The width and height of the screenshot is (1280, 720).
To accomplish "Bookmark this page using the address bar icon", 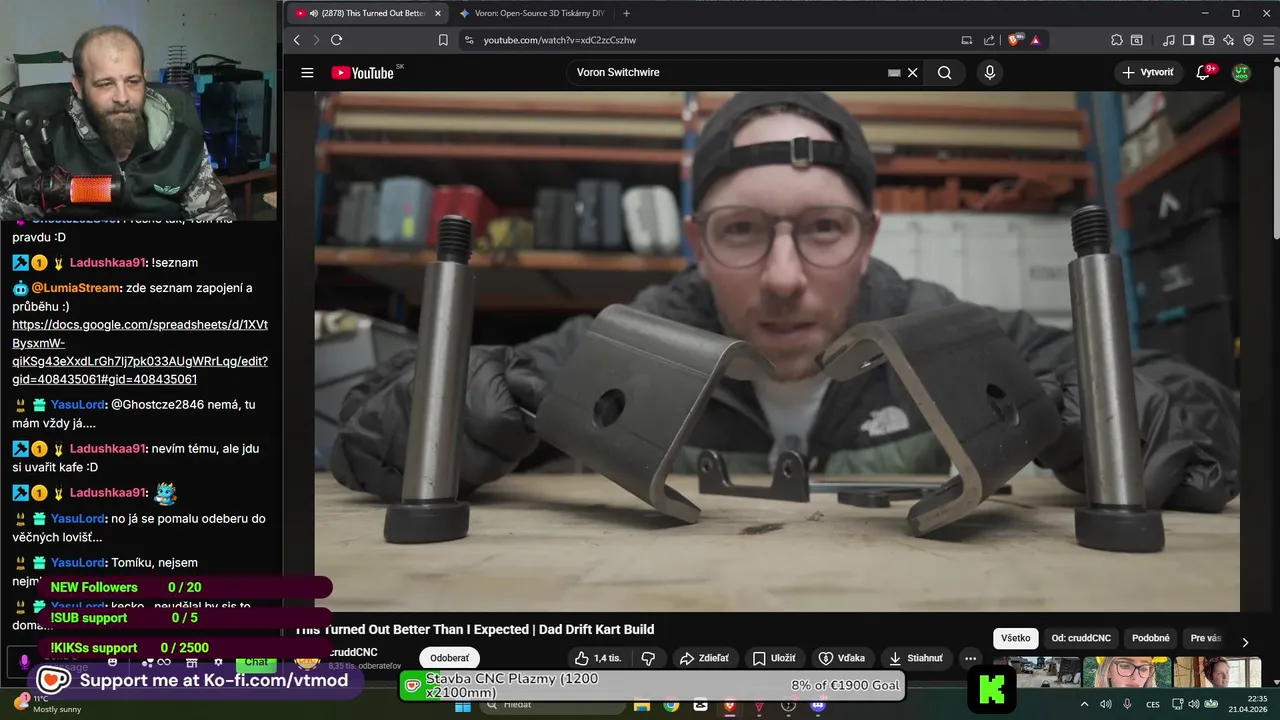I will click(443, 40).
